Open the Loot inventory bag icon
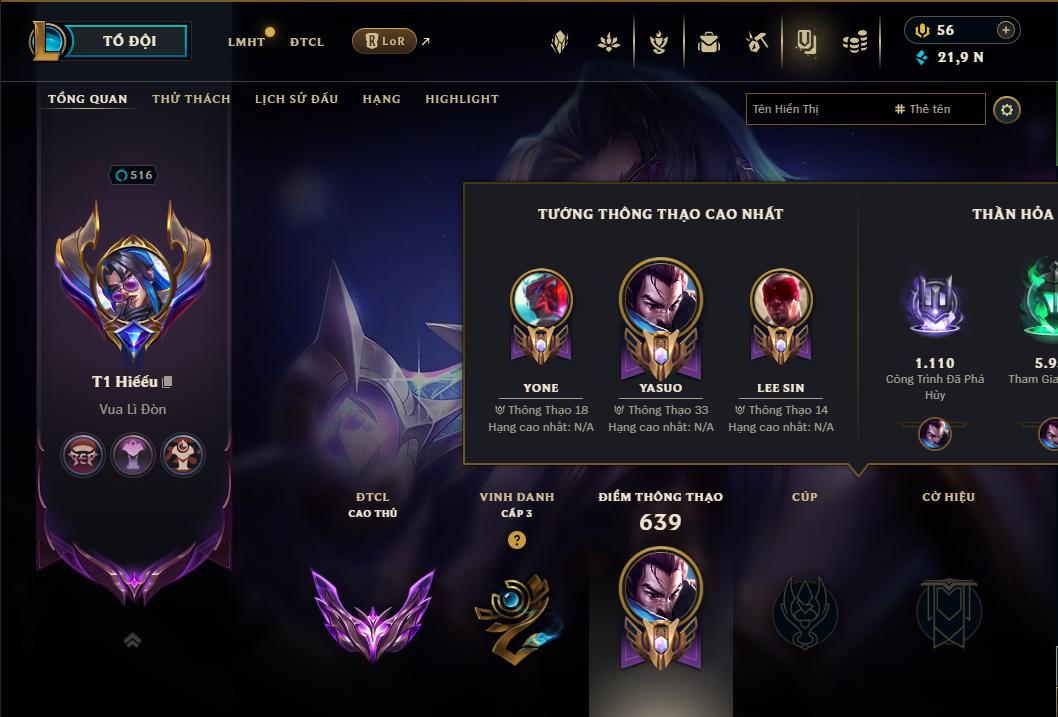Viewport: 1058px width, 717px height. (708, 42)
